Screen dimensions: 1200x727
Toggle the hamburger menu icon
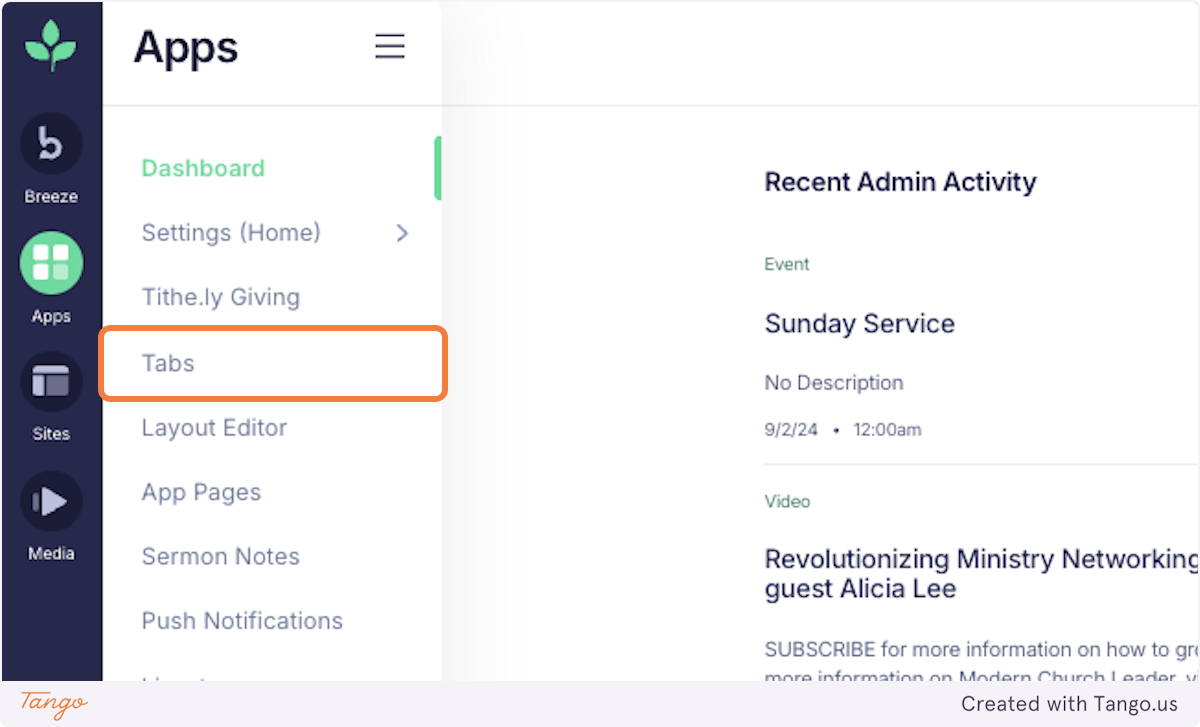[x=390, y=47]
